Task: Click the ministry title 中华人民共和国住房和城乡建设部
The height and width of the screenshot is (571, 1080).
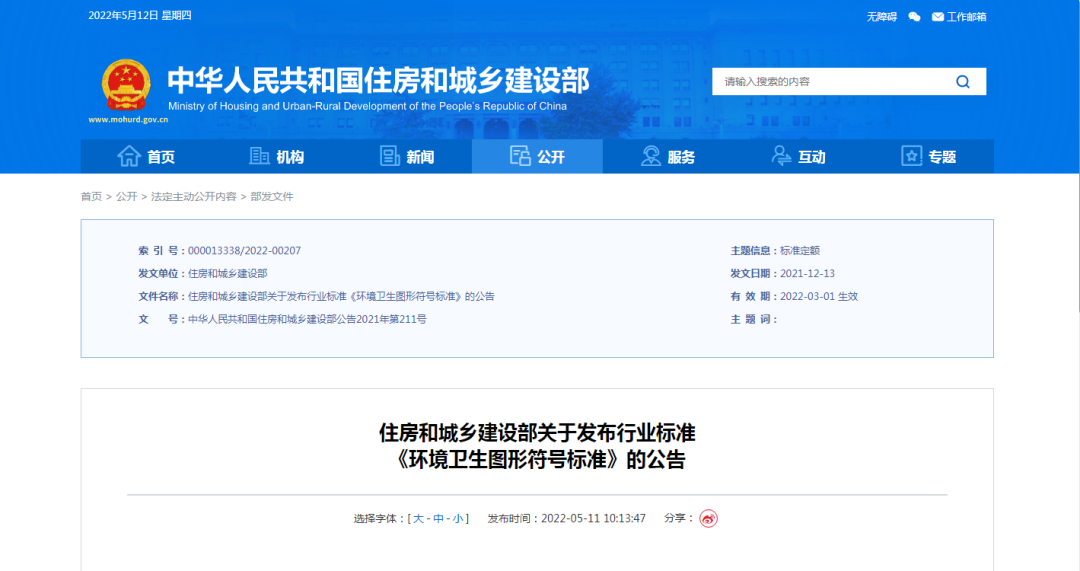Action: [378, 81]
